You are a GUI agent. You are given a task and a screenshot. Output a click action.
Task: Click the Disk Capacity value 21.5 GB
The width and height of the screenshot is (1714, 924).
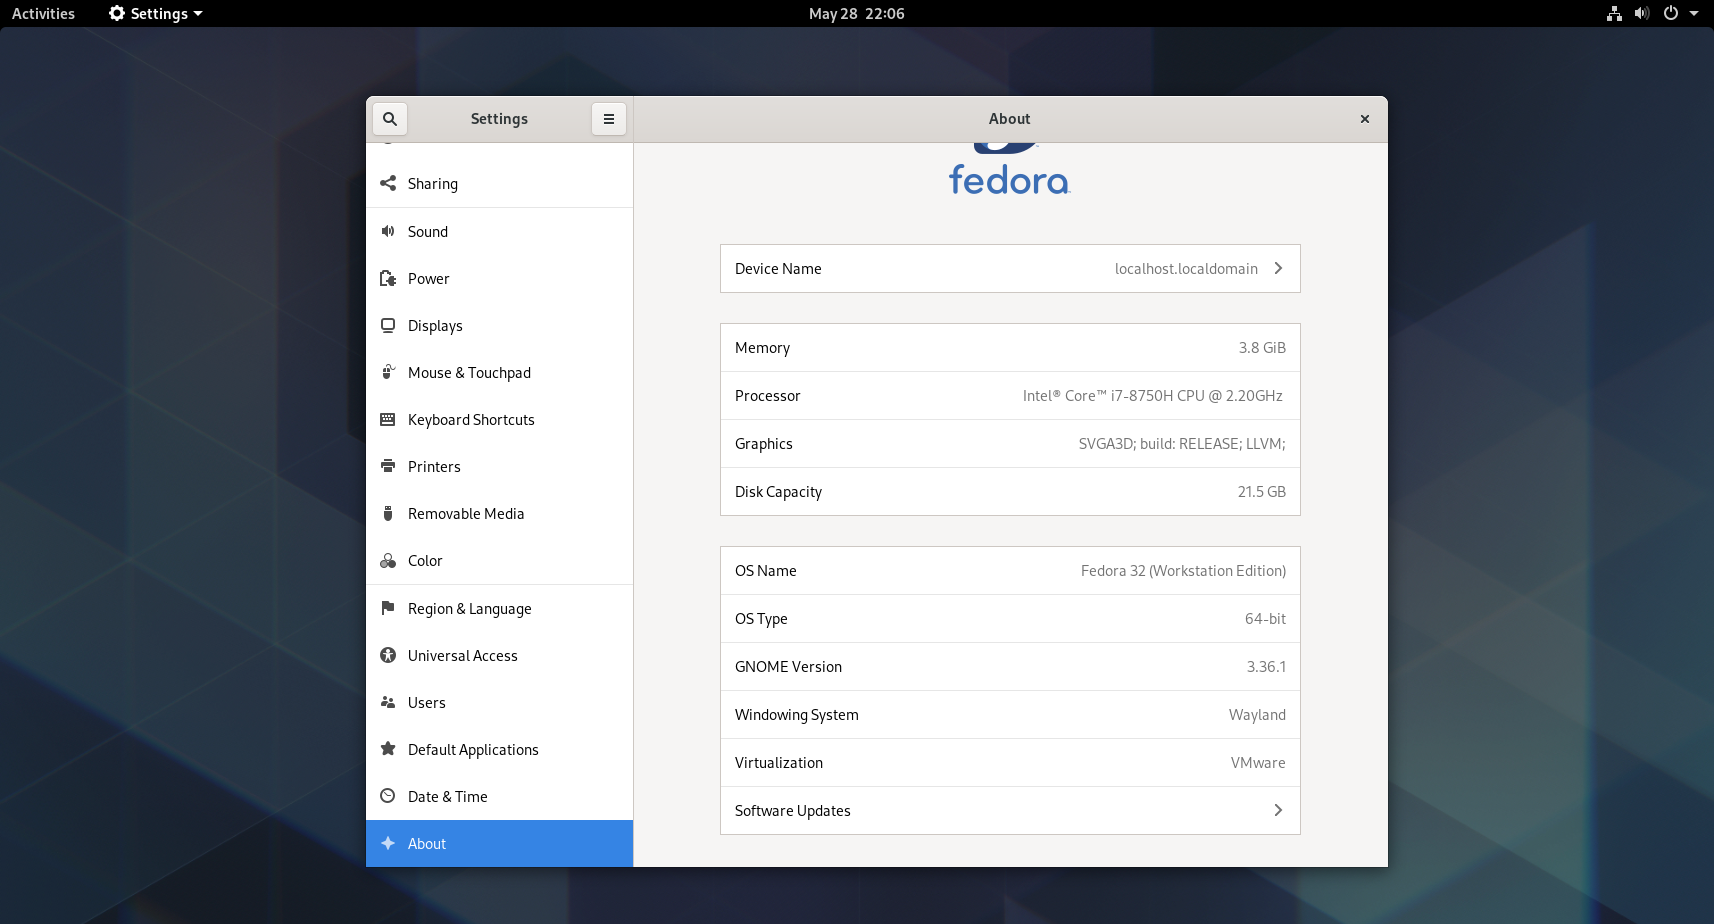(x=1262, y=492)
